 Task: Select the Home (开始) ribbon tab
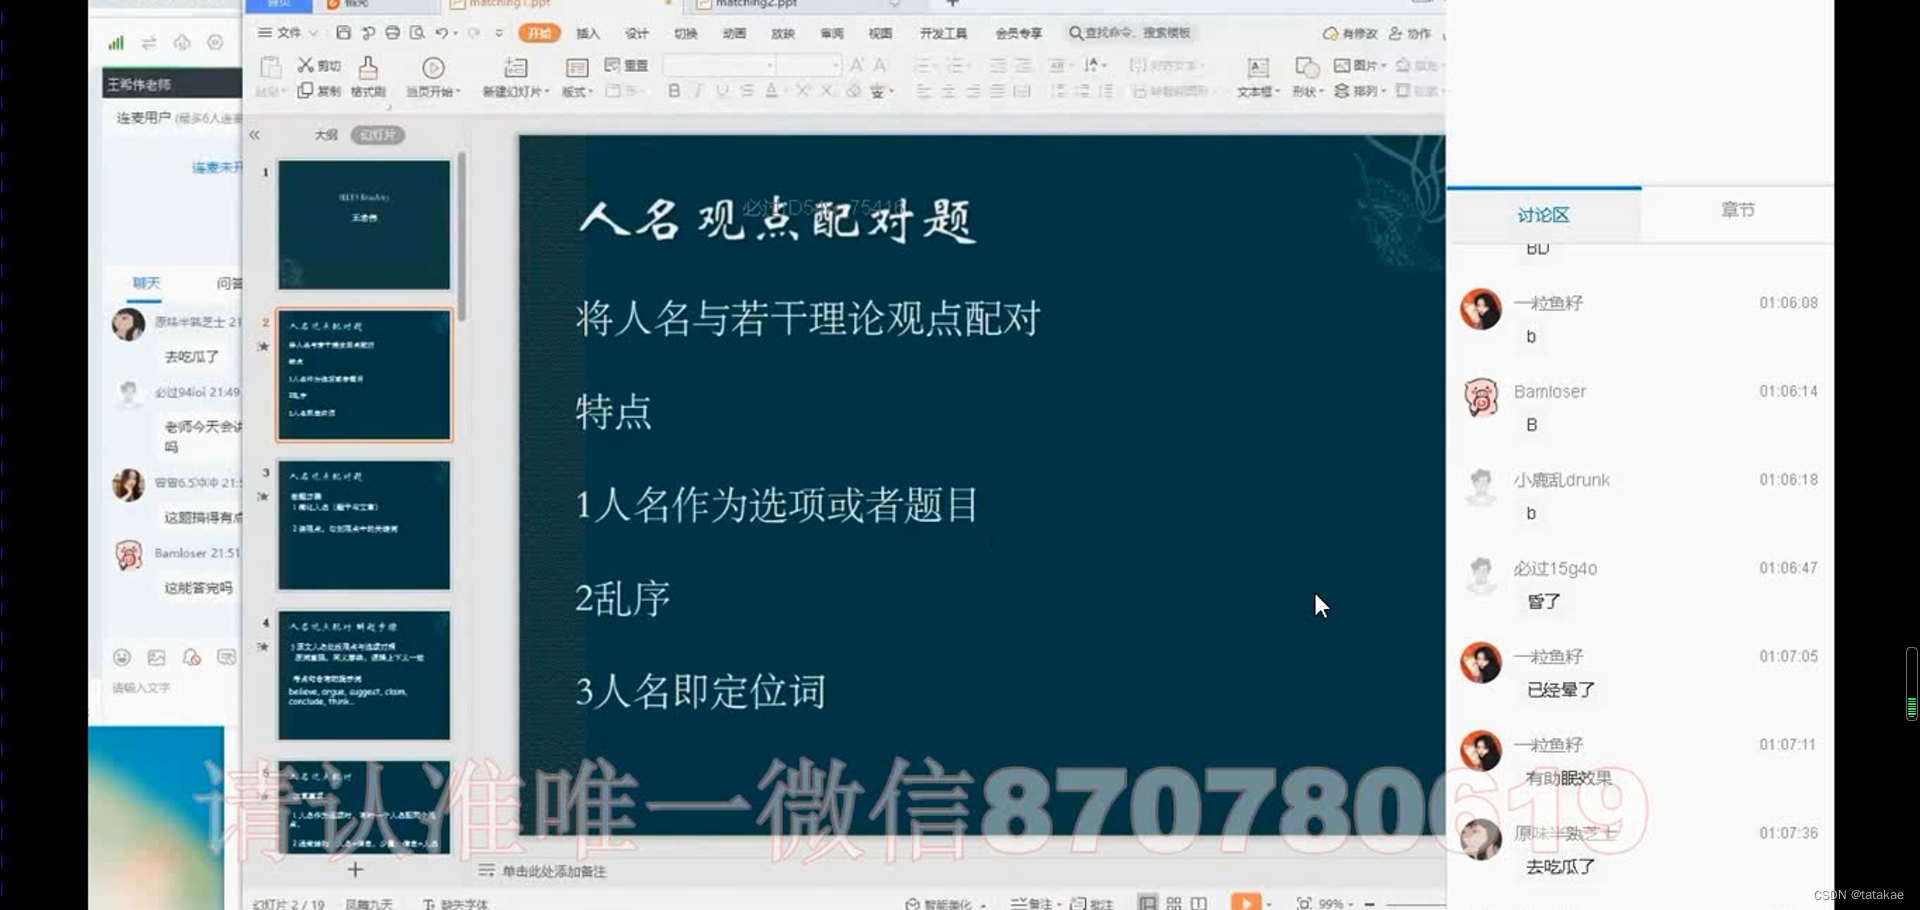[540, 33]
